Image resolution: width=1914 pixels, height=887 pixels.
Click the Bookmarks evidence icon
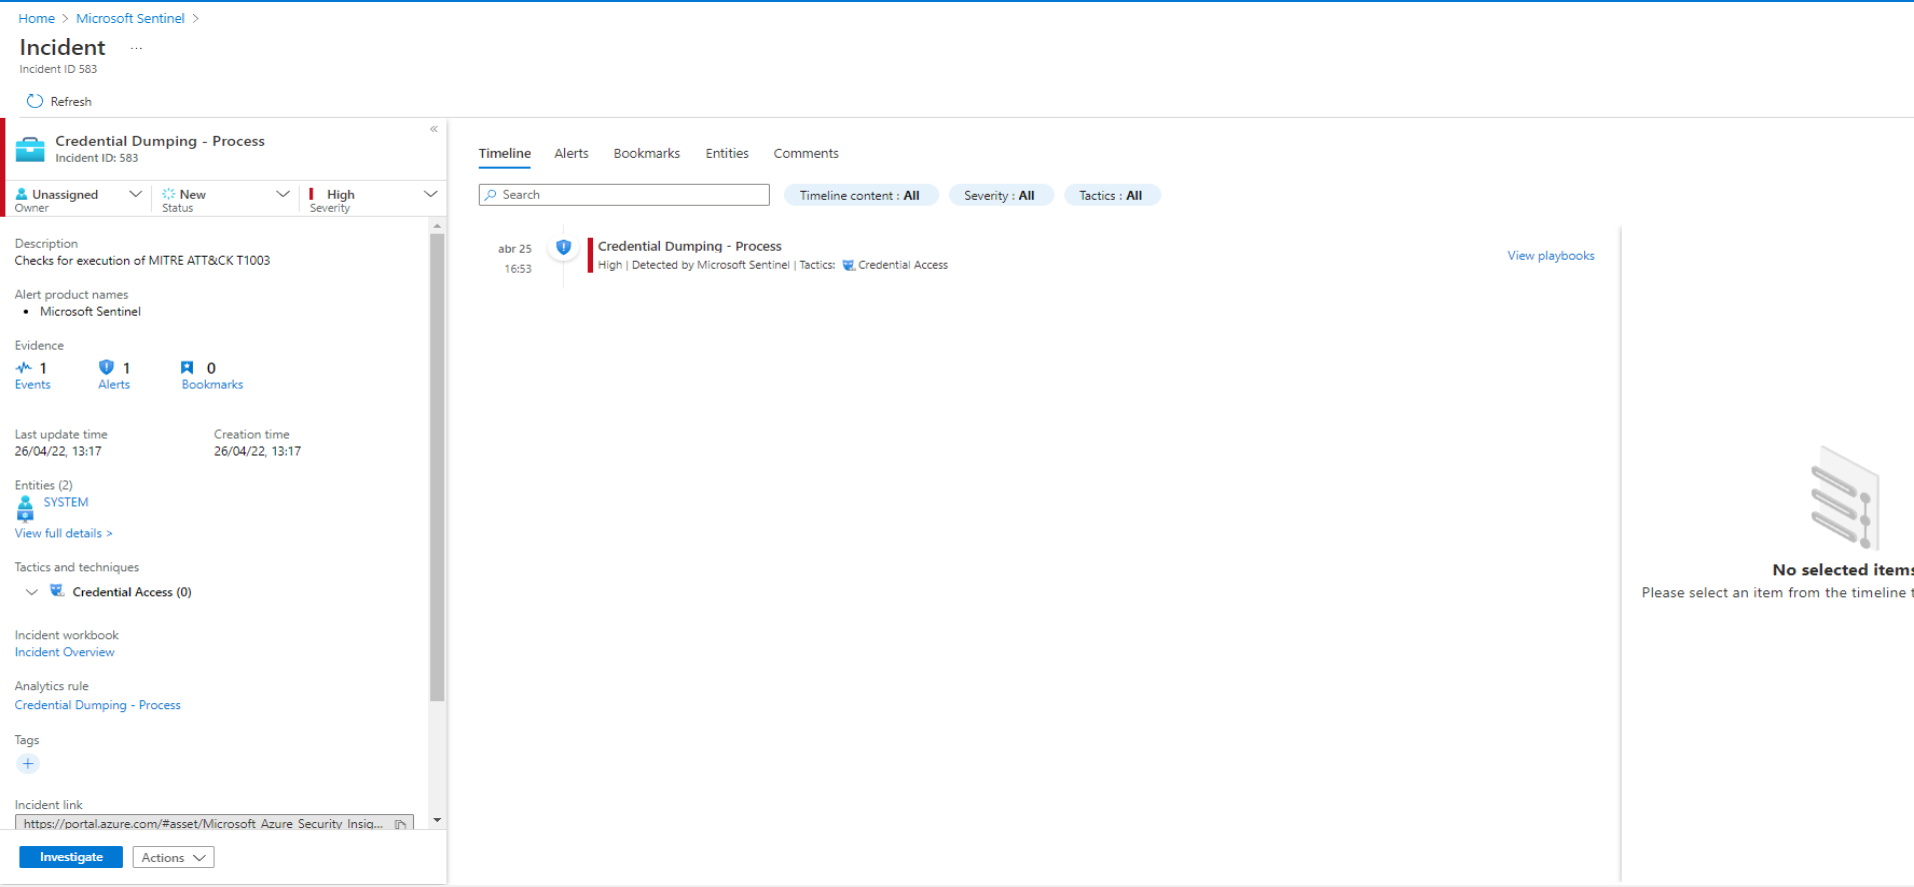(187, 367)
